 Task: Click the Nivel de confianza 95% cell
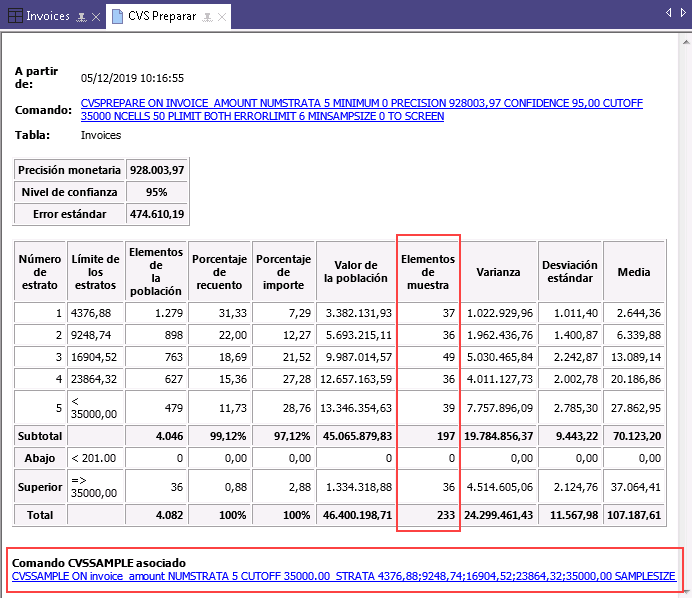[x=157, y=192]
